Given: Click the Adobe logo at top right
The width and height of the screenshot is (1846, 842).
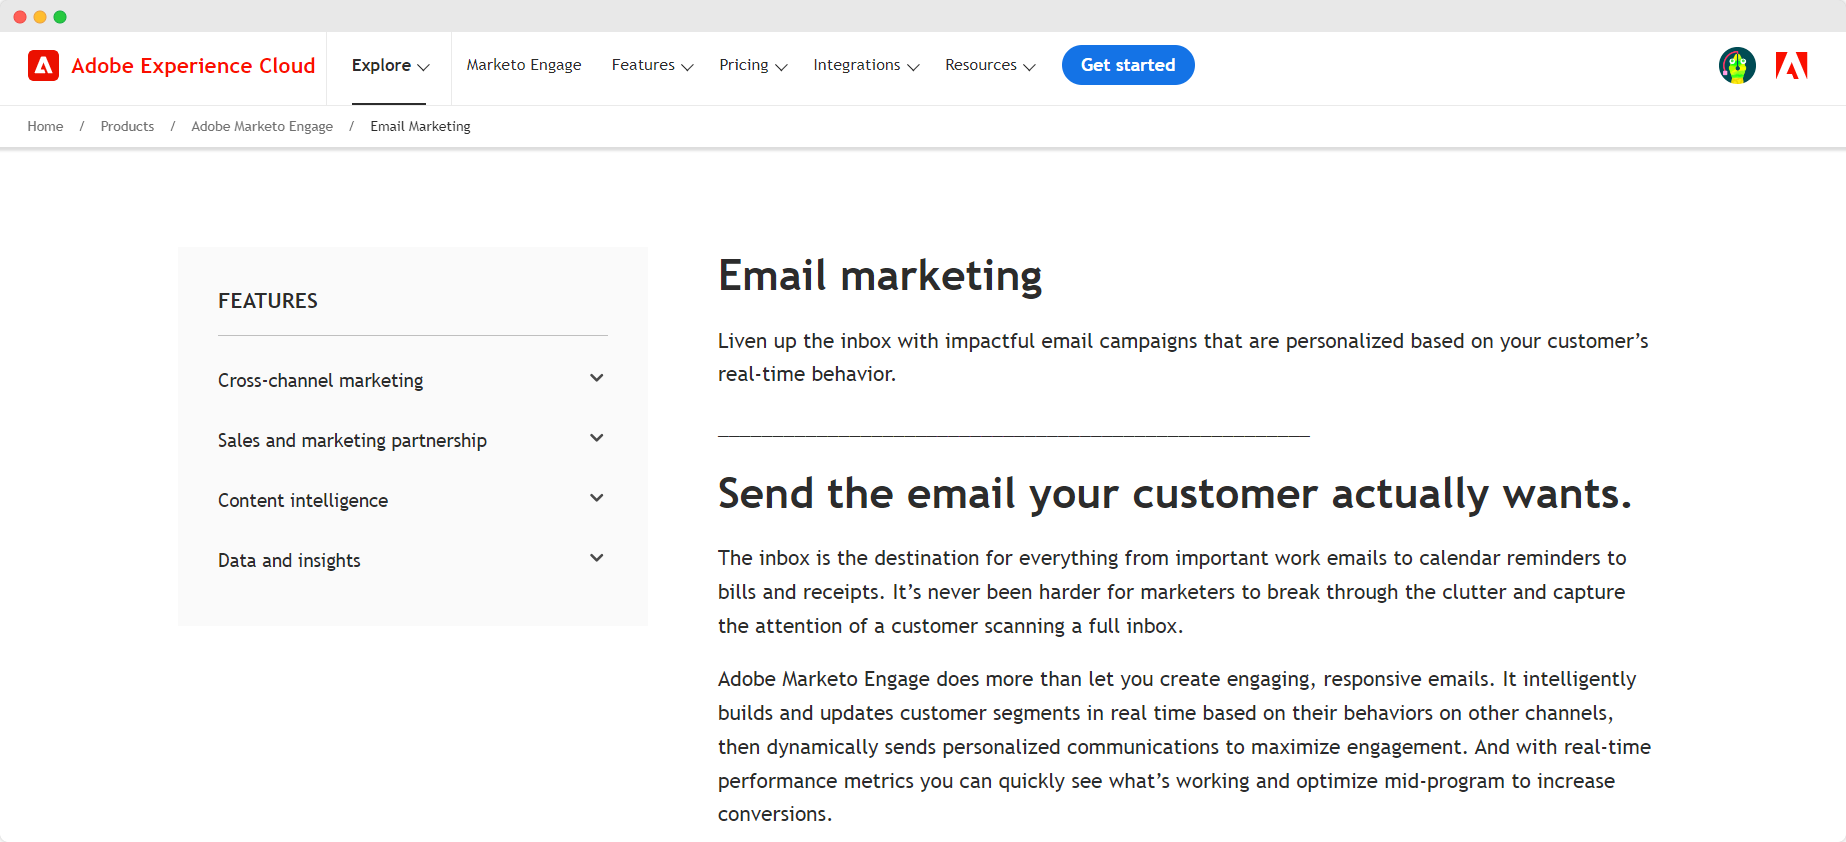Looking at the screenshot, I should click(x=1791, y=66).
